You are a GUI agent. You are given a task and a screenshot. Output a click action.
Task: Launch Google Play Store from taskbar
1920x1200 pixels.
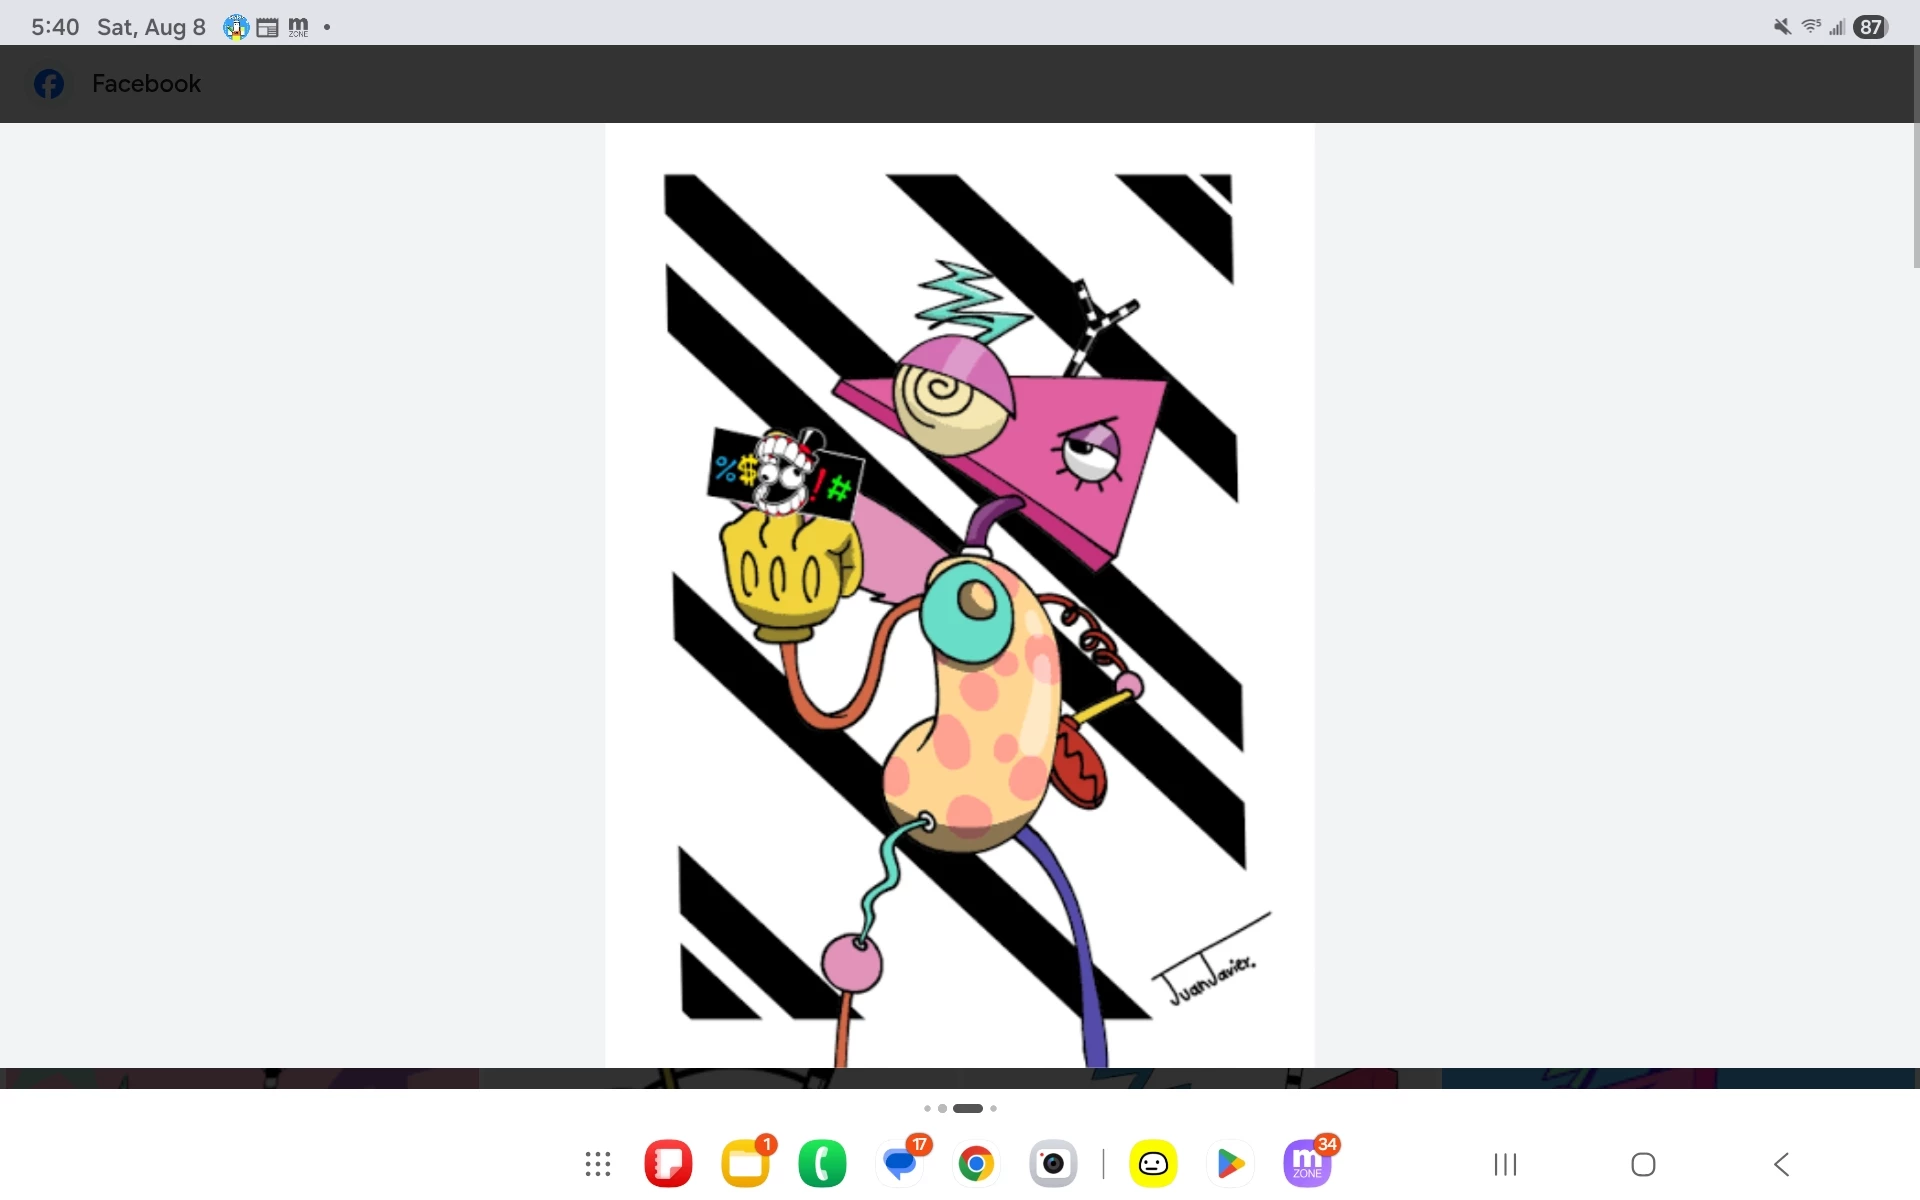click(x=1230, y=1164)
